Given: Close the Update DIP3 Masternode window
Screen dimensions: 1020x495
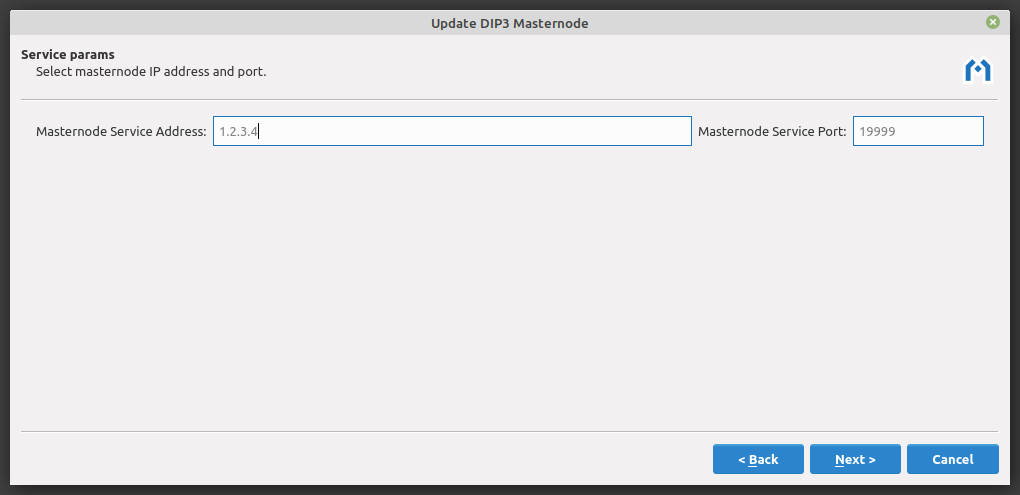Looking at the screenshot, I should (x=992, y=22).
